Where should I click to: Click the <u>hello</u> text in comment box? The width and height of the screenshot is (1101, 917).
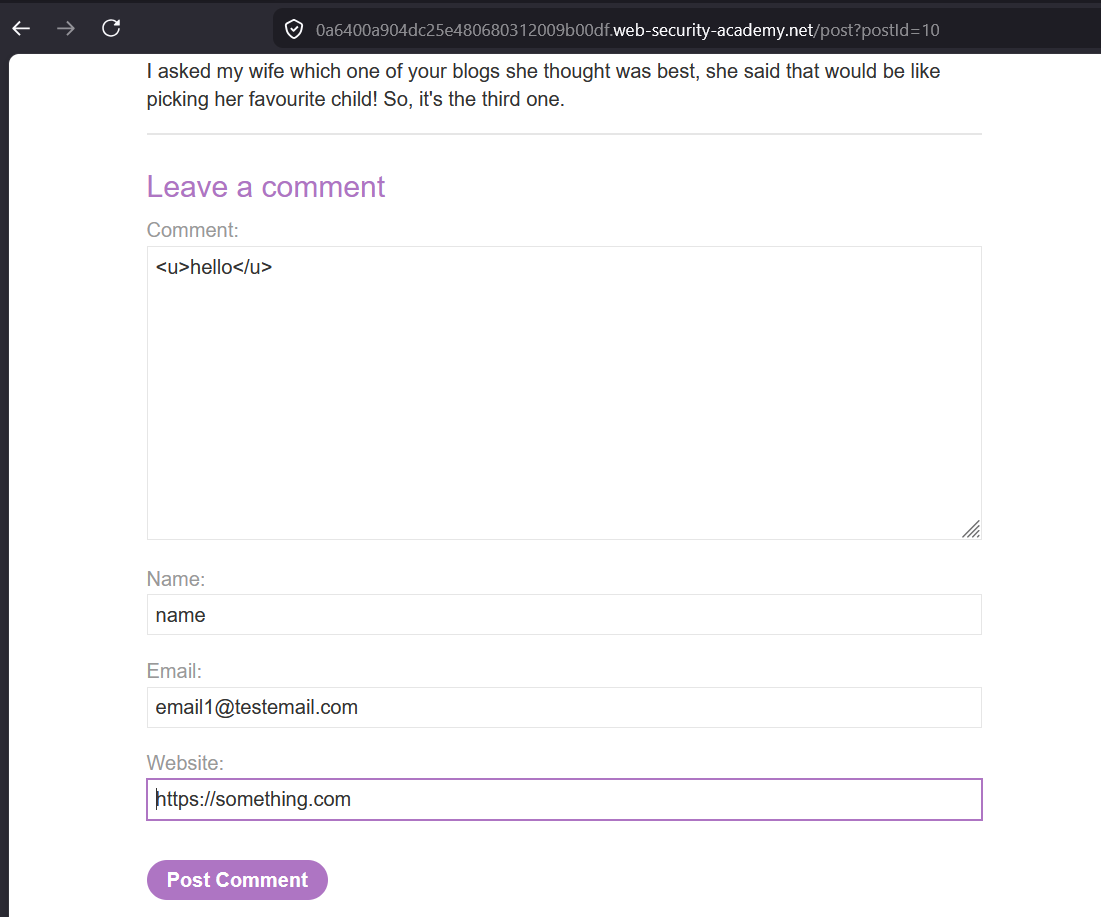click(x=213, y=268)
